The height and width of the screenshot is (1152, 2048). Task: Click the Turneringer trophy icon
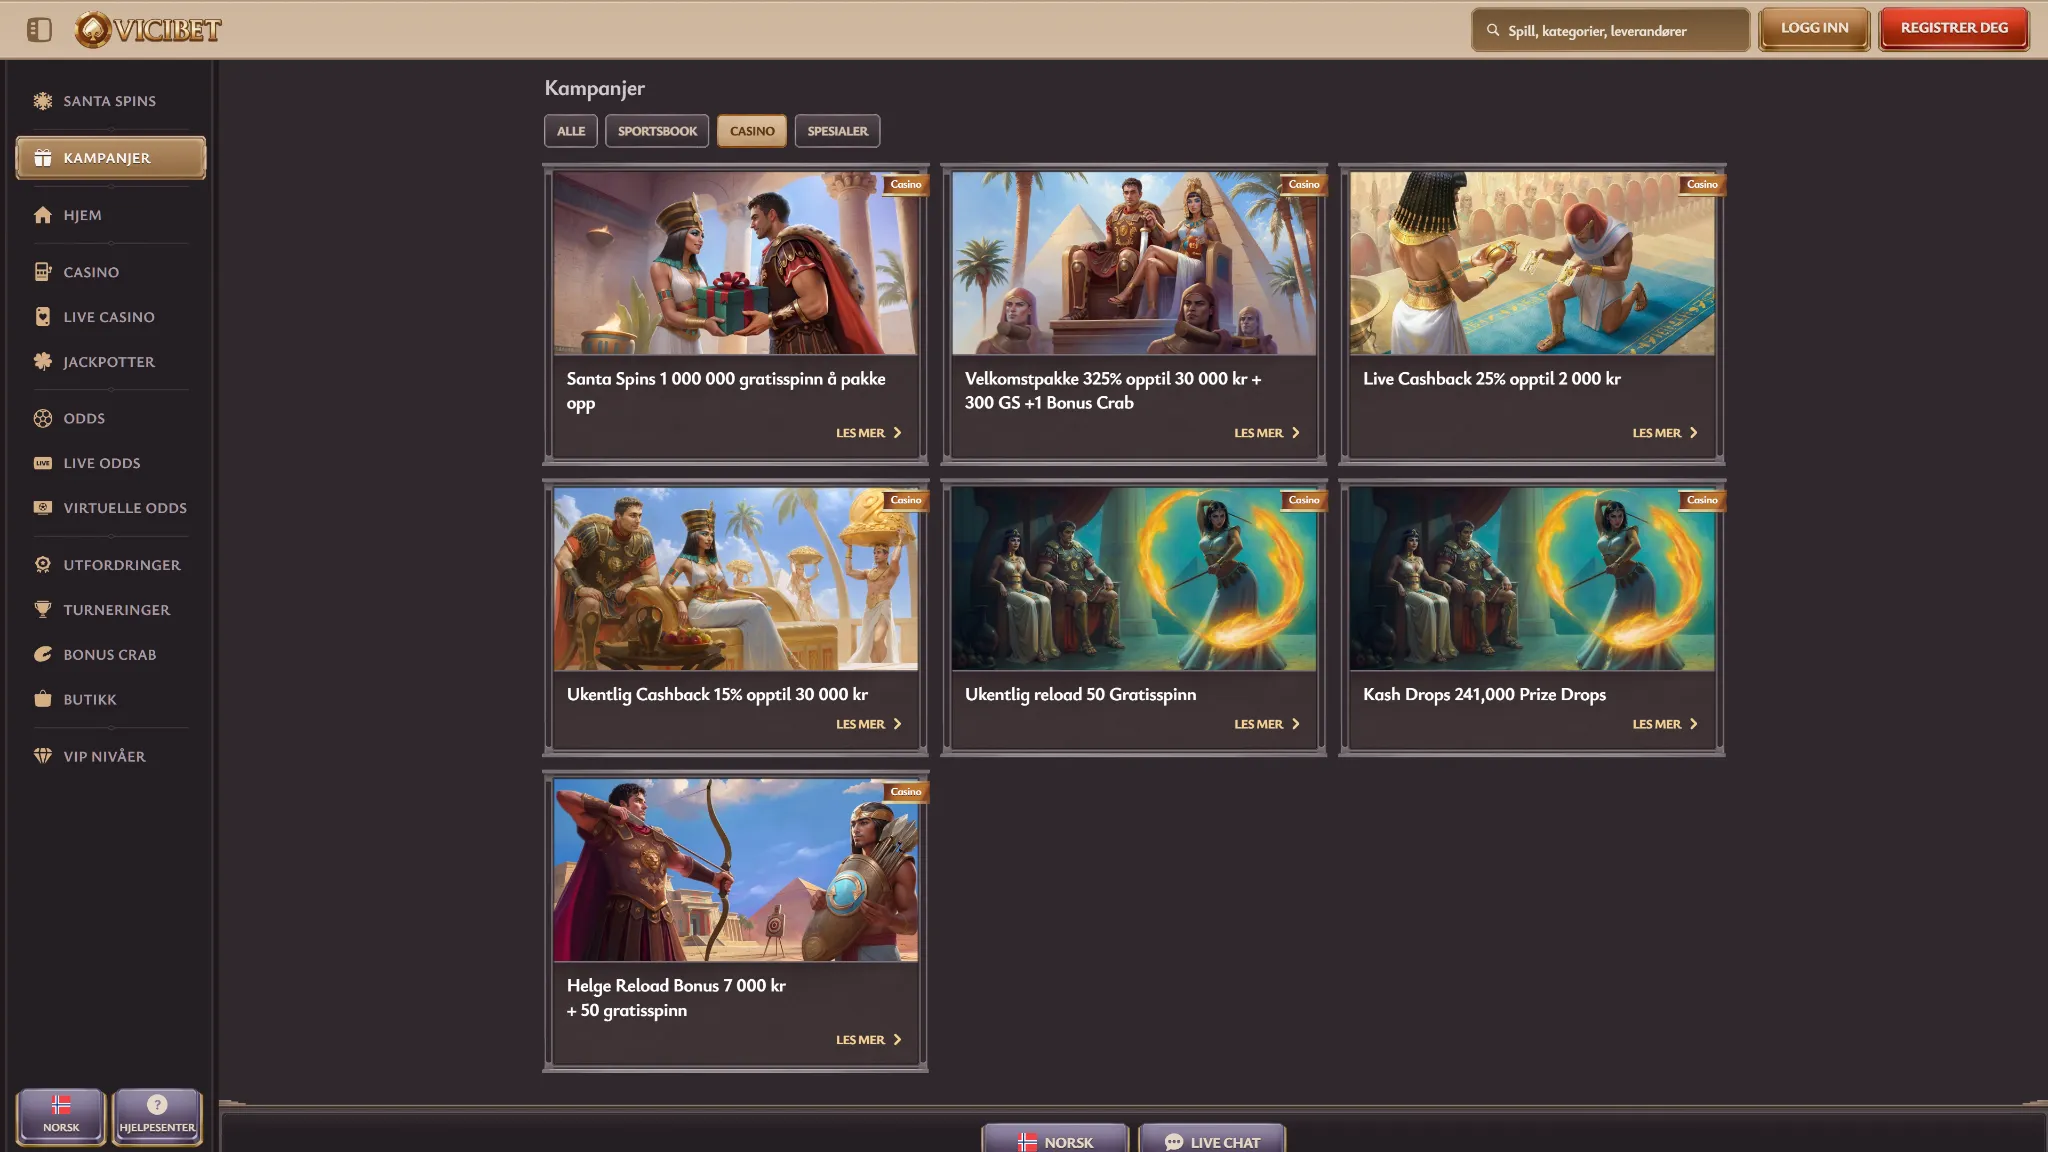tap(42, 610)
